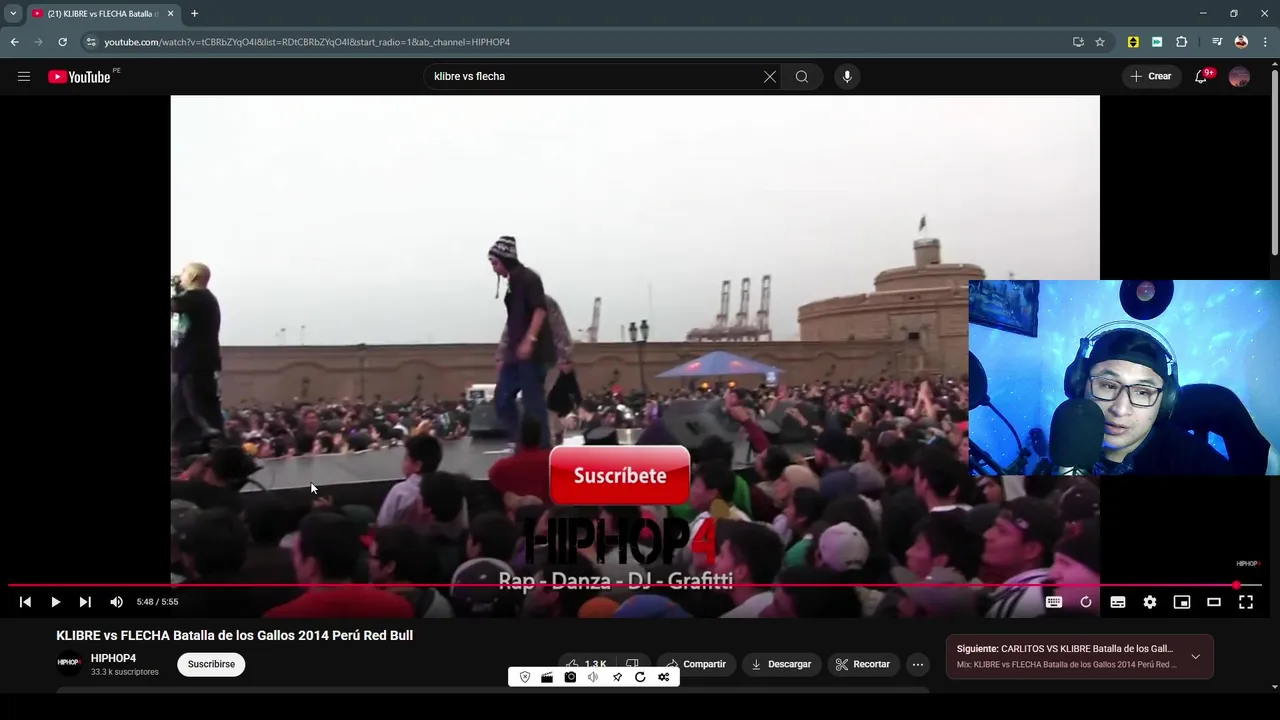The width and height of the screenshot is (1280, 720).
Task: Click the floating toolbar shield icon
Action: pos(525,677)
